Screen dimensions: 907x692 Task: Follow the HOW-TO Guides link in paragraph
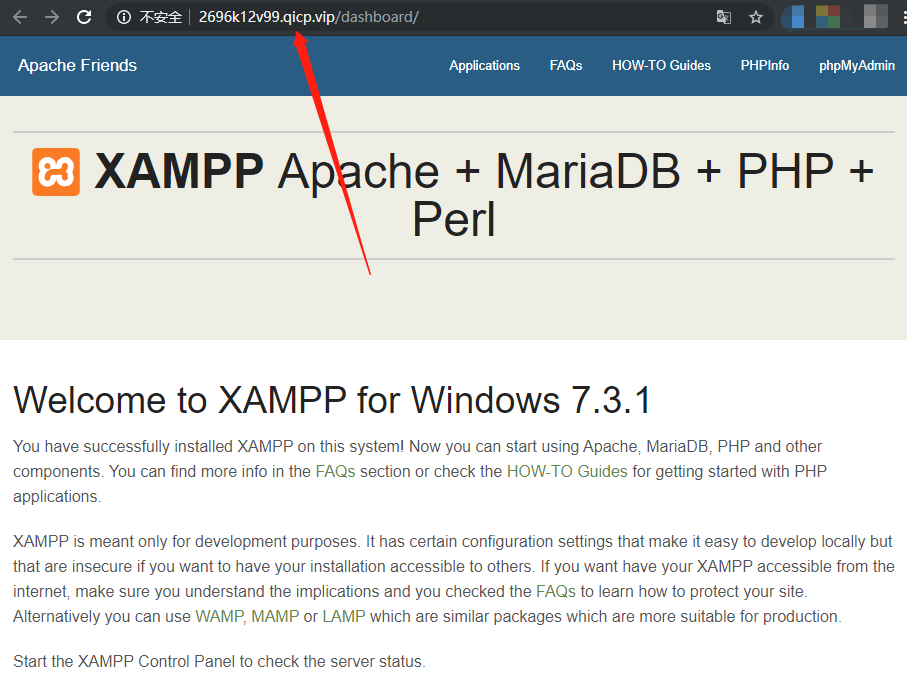point(567,472)
